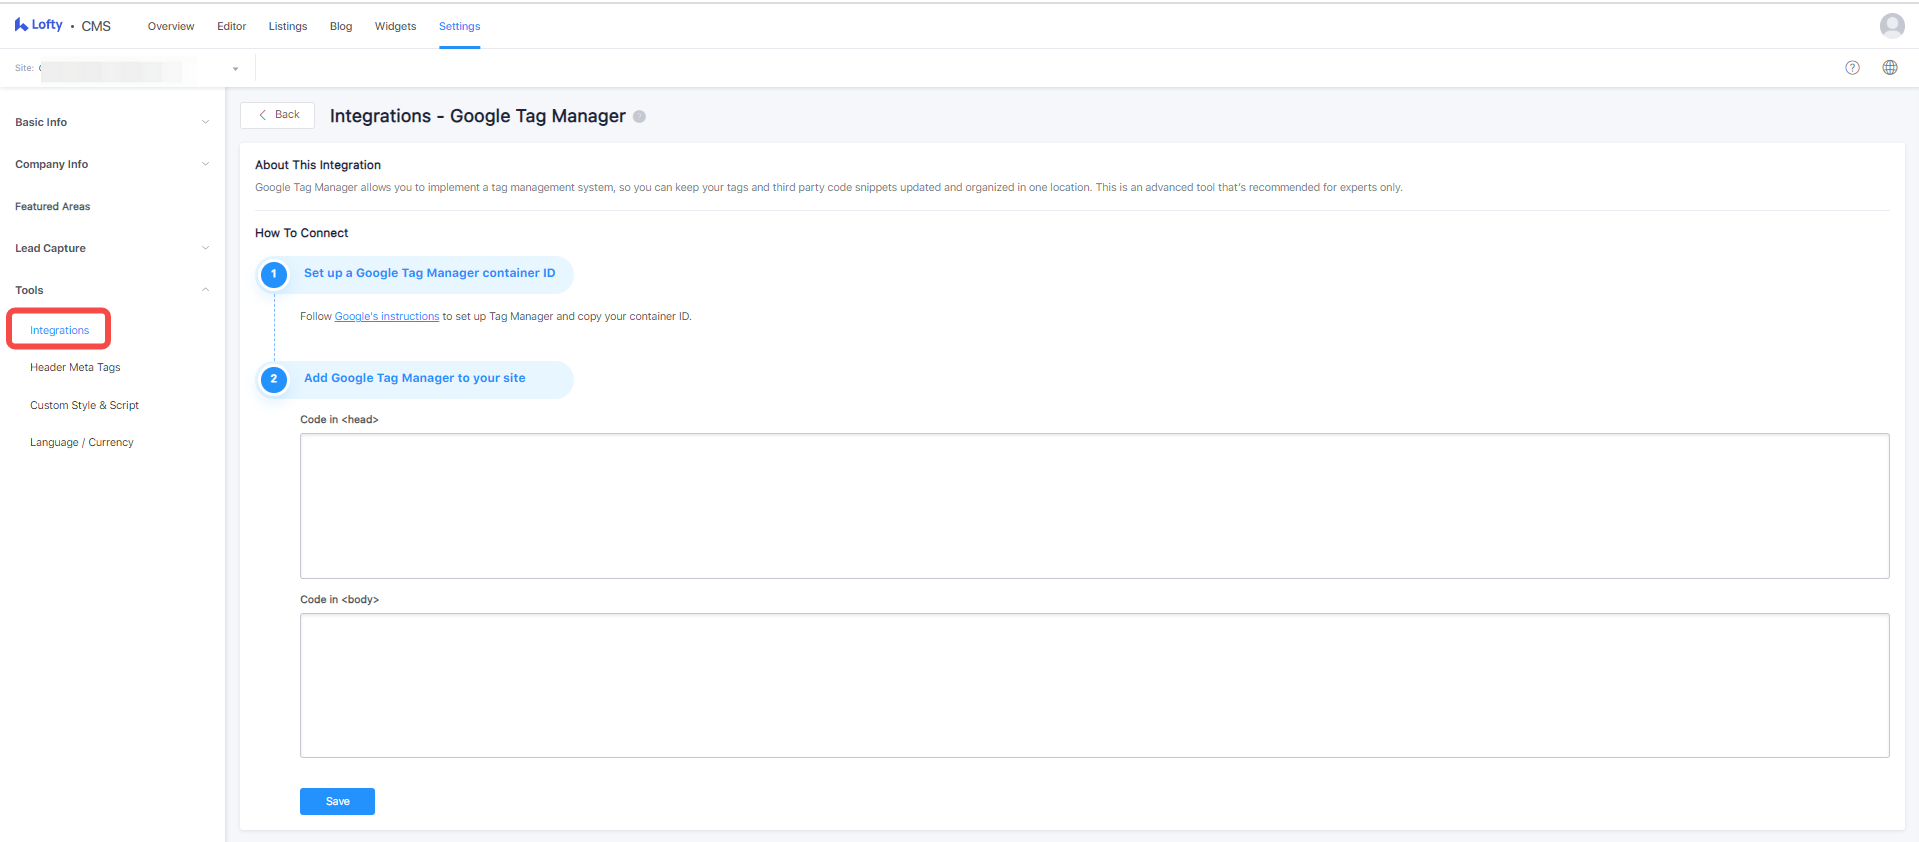1919x842 pixels.
Task: Click the Back button
Action: pos(278,115)
